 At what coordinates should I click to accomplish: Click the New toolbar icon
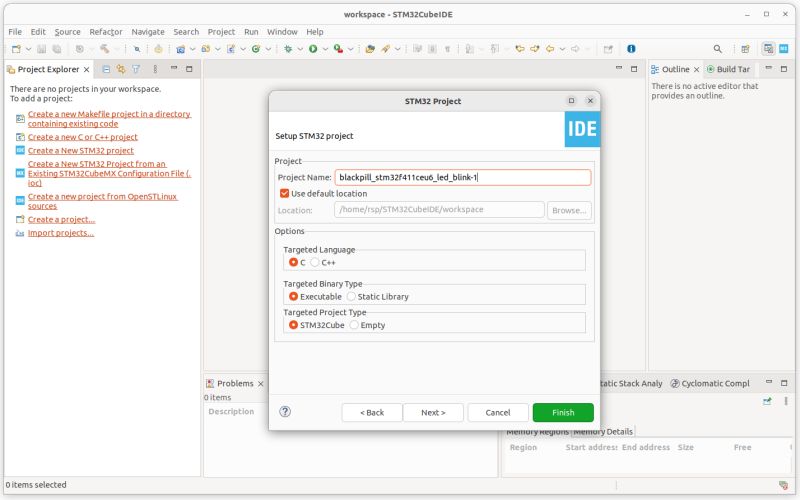click(16, 49)
